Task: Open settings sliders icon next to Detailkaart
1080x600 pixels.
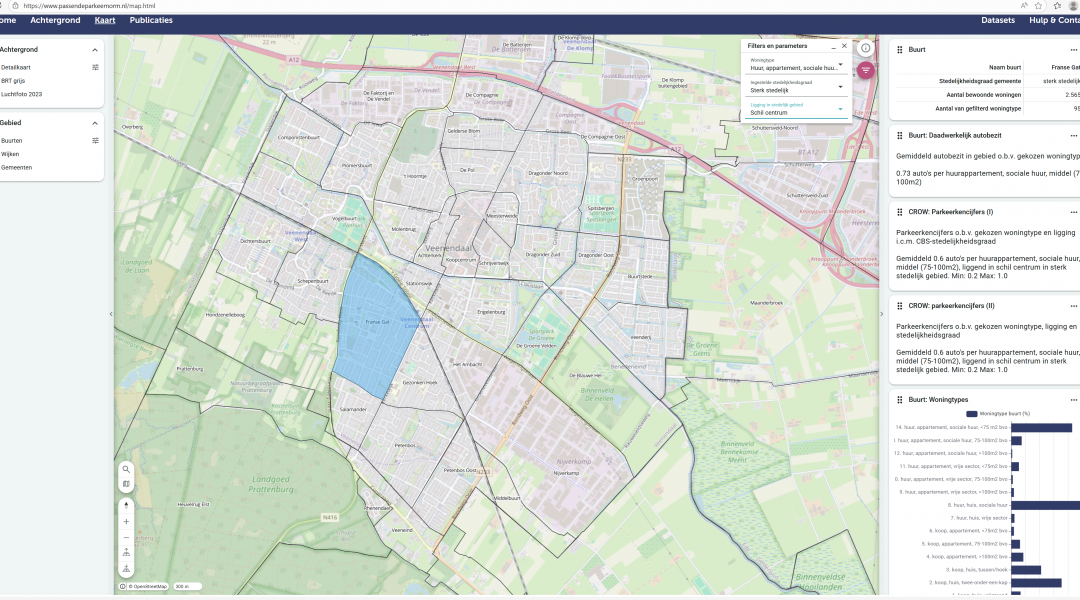Action: pos(96,67)
